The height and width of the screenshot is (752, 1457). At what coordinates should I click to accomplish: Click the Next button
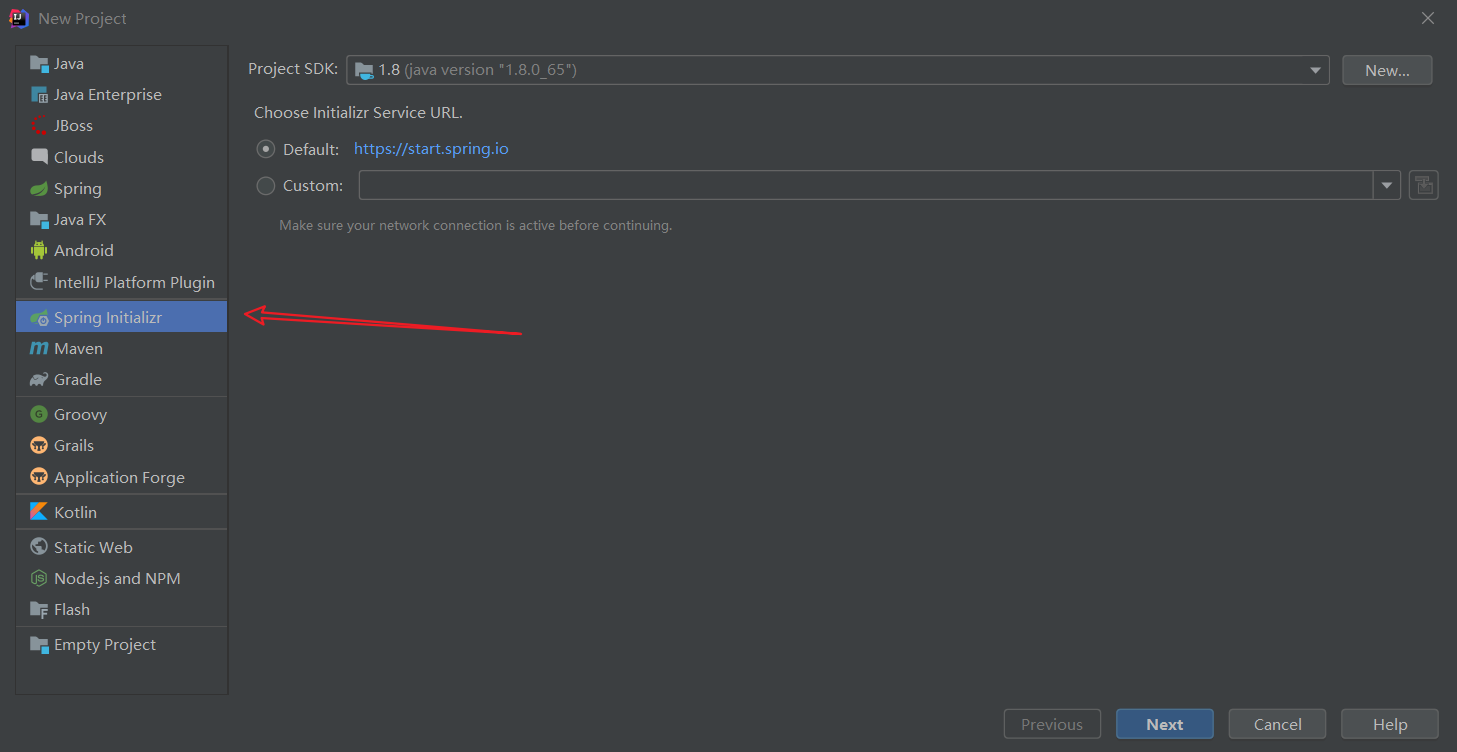pos(1165,724)
